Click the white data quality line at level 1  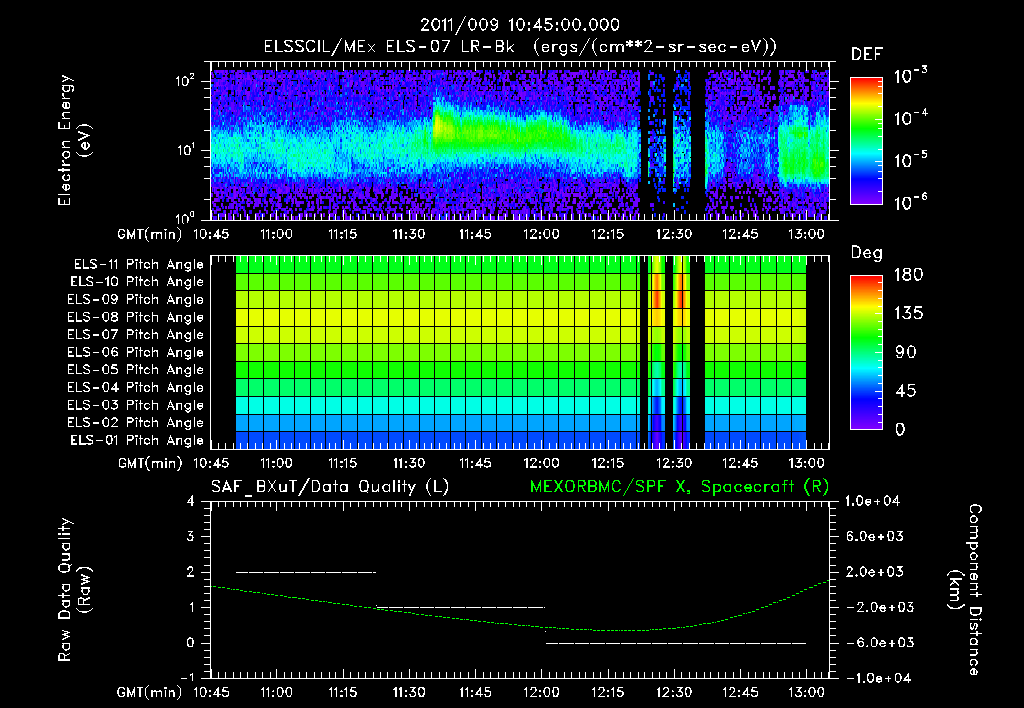click(460, 607)
